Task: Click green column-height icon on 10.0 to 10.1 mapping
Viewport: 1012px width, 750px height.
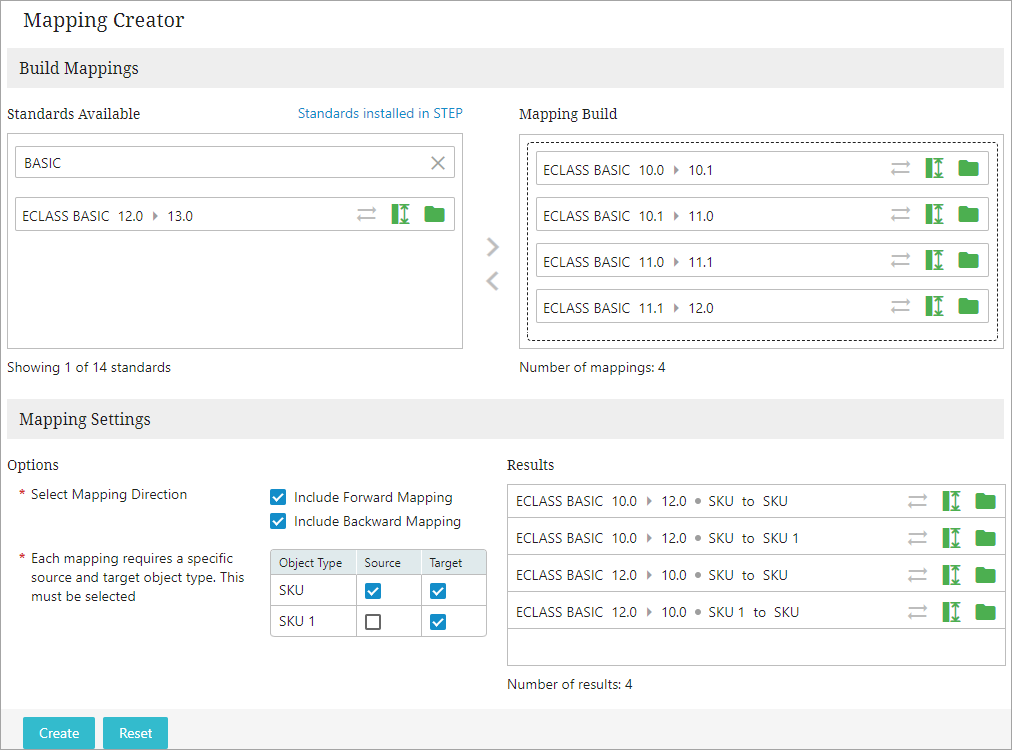Action: tap(935, 168)
